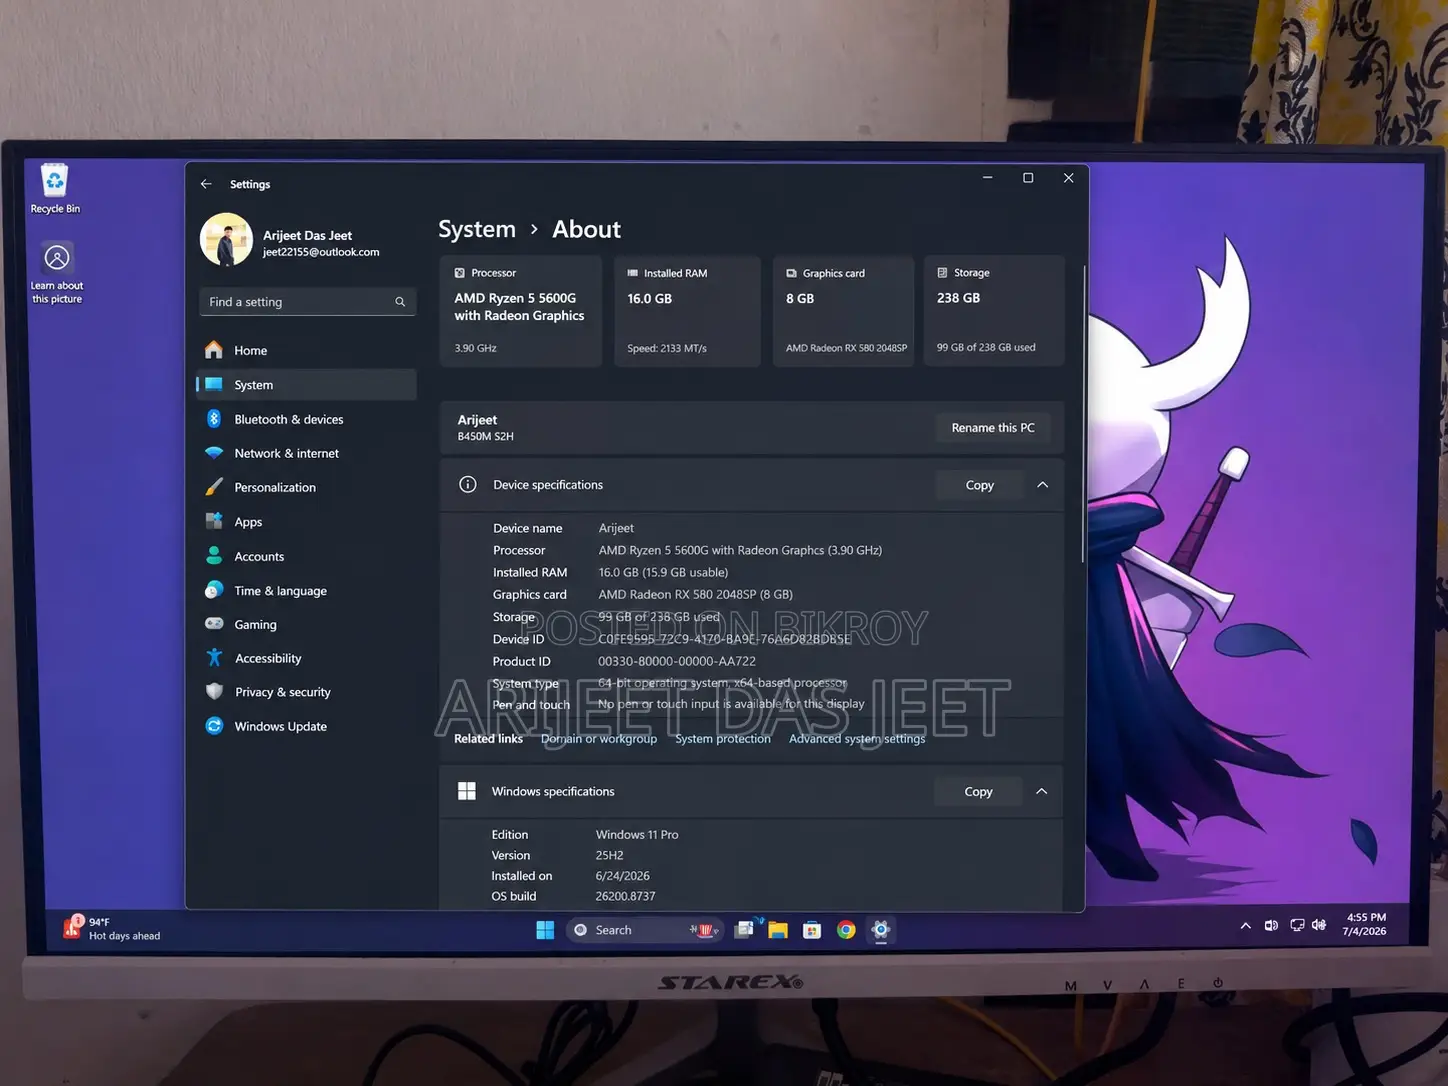
Task: Copy the Windows specifications
Action: pyautogui.click(x=979, y=792)
